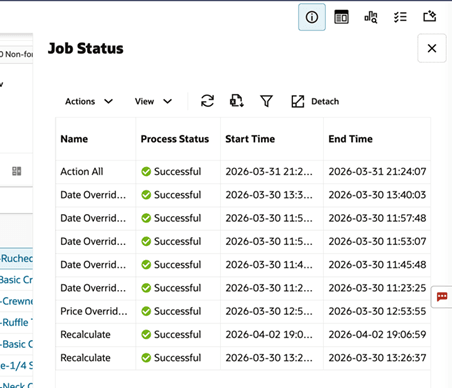This screenshot has width=452, height=388.
Task: Open the Ruffle link in left pane
Action: point(17,323)
